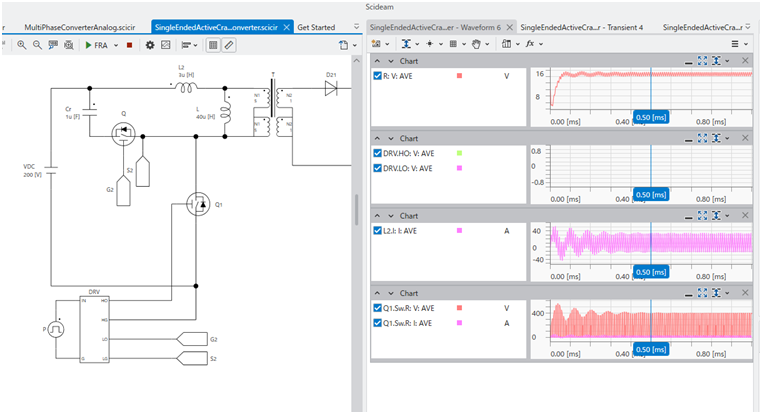This screenshot has width=762, height=414.
Task: Click the zoom out magnifier icon
Action: coord(37,45)
